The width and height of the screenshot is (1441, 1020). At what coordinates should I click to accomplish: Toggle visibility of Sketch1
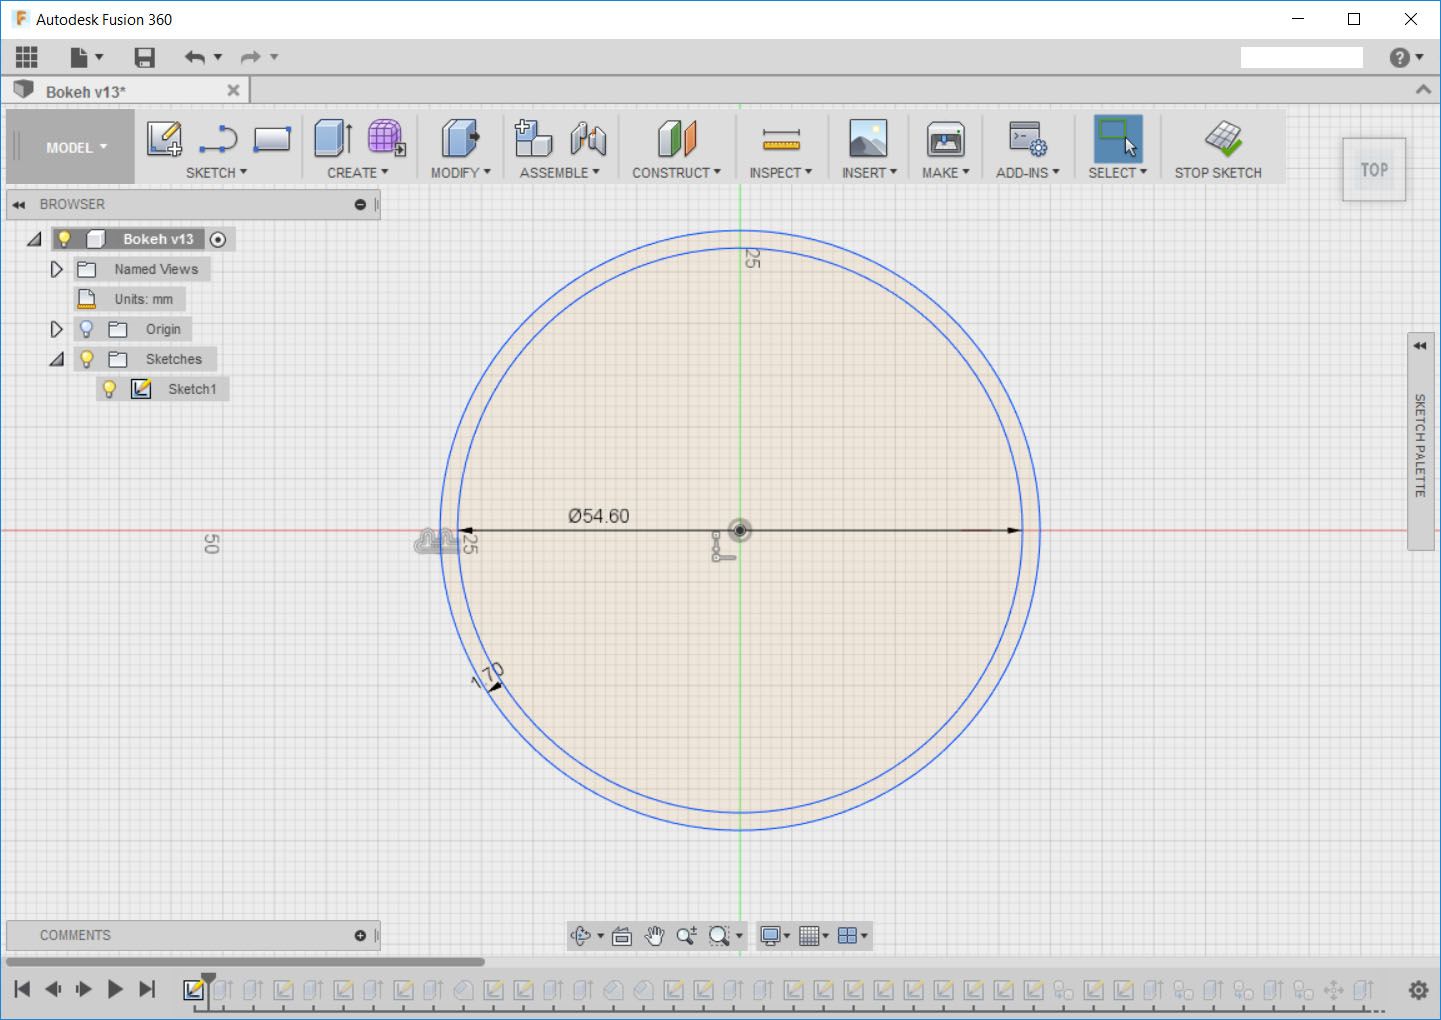coord(110,389)
